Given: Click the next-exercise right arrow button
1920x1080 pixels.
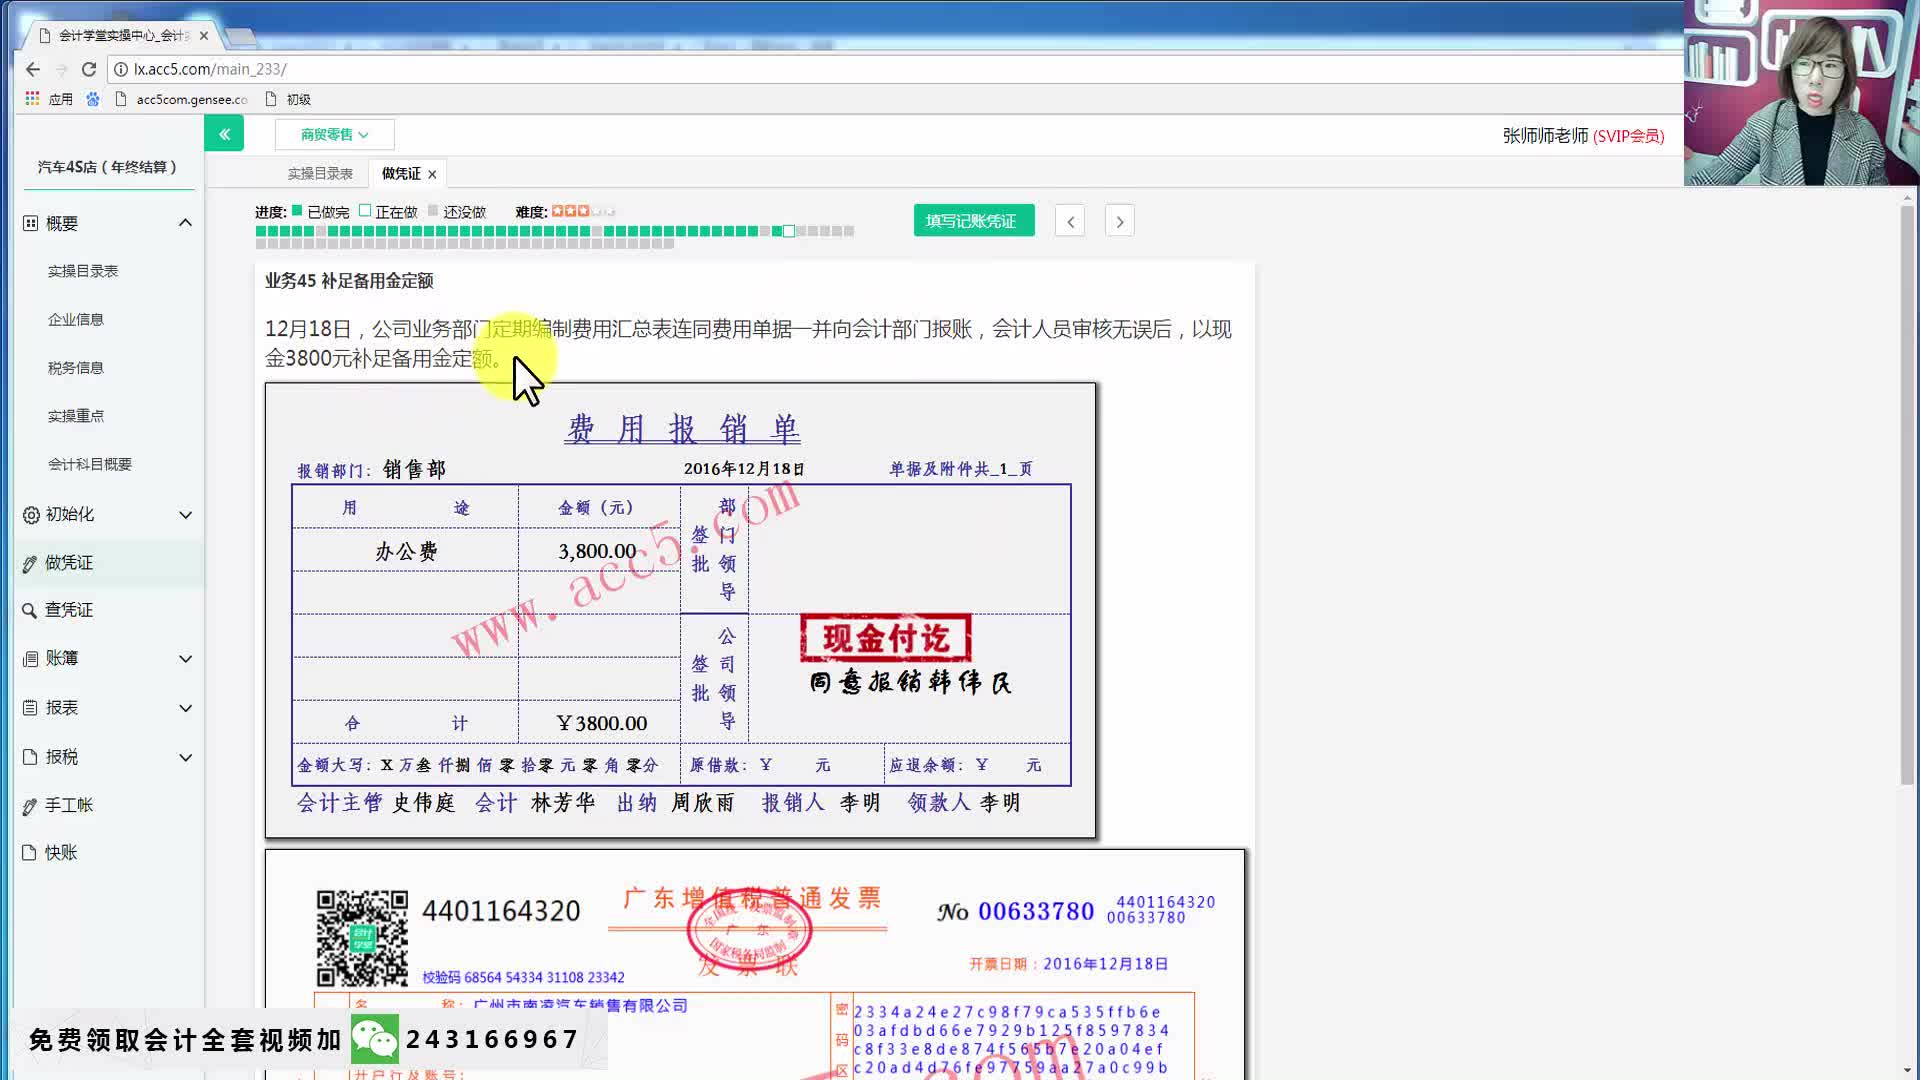Looking at the screenshot, I should (x=1119, y=220).
